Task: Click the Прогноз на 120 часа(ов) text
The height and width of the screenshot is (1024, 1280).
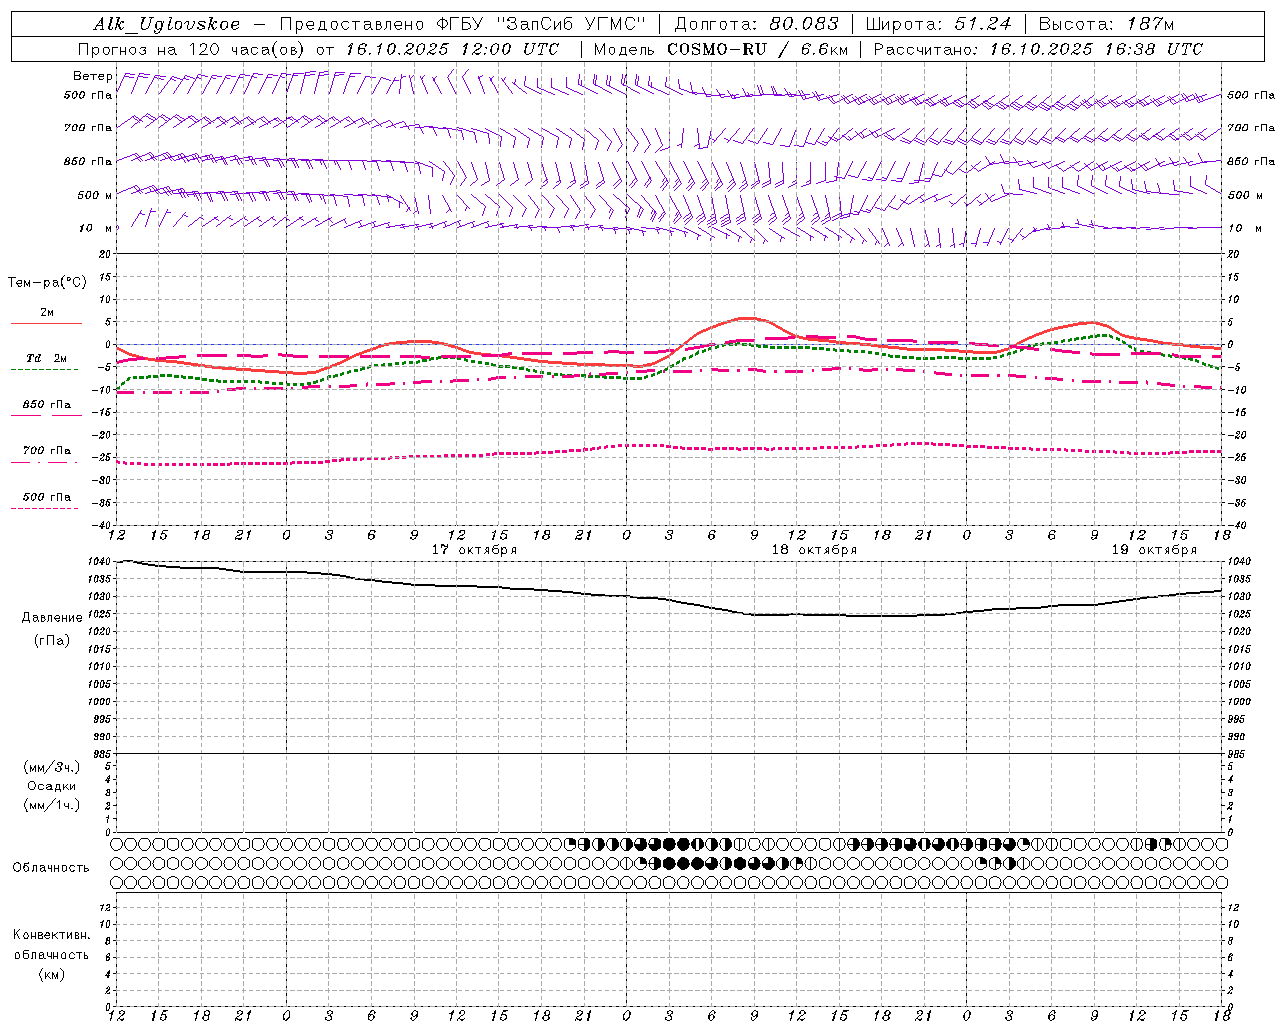Action: click(193, 49)
